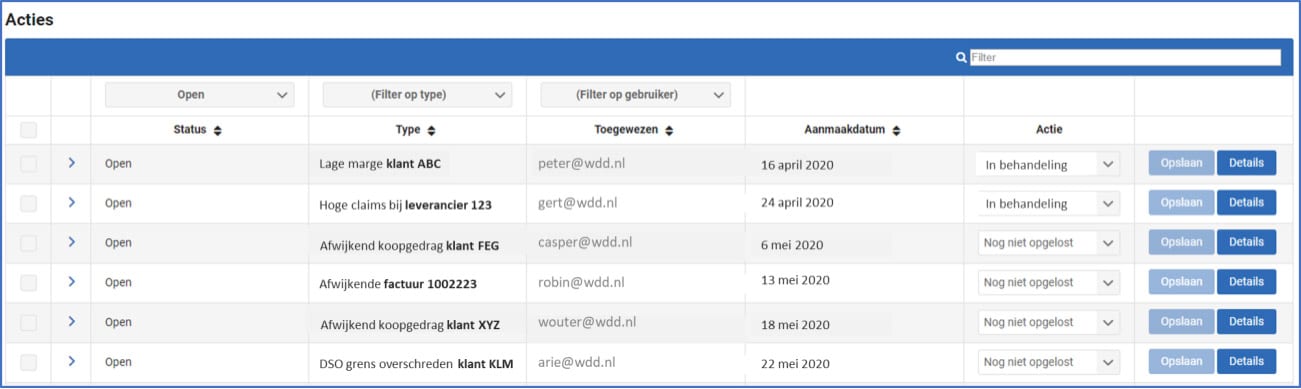Check the box for robin@wdd.nl row
Viewport: 1301px width, 389px height.
pyautogui.click(x=28, y=283)
